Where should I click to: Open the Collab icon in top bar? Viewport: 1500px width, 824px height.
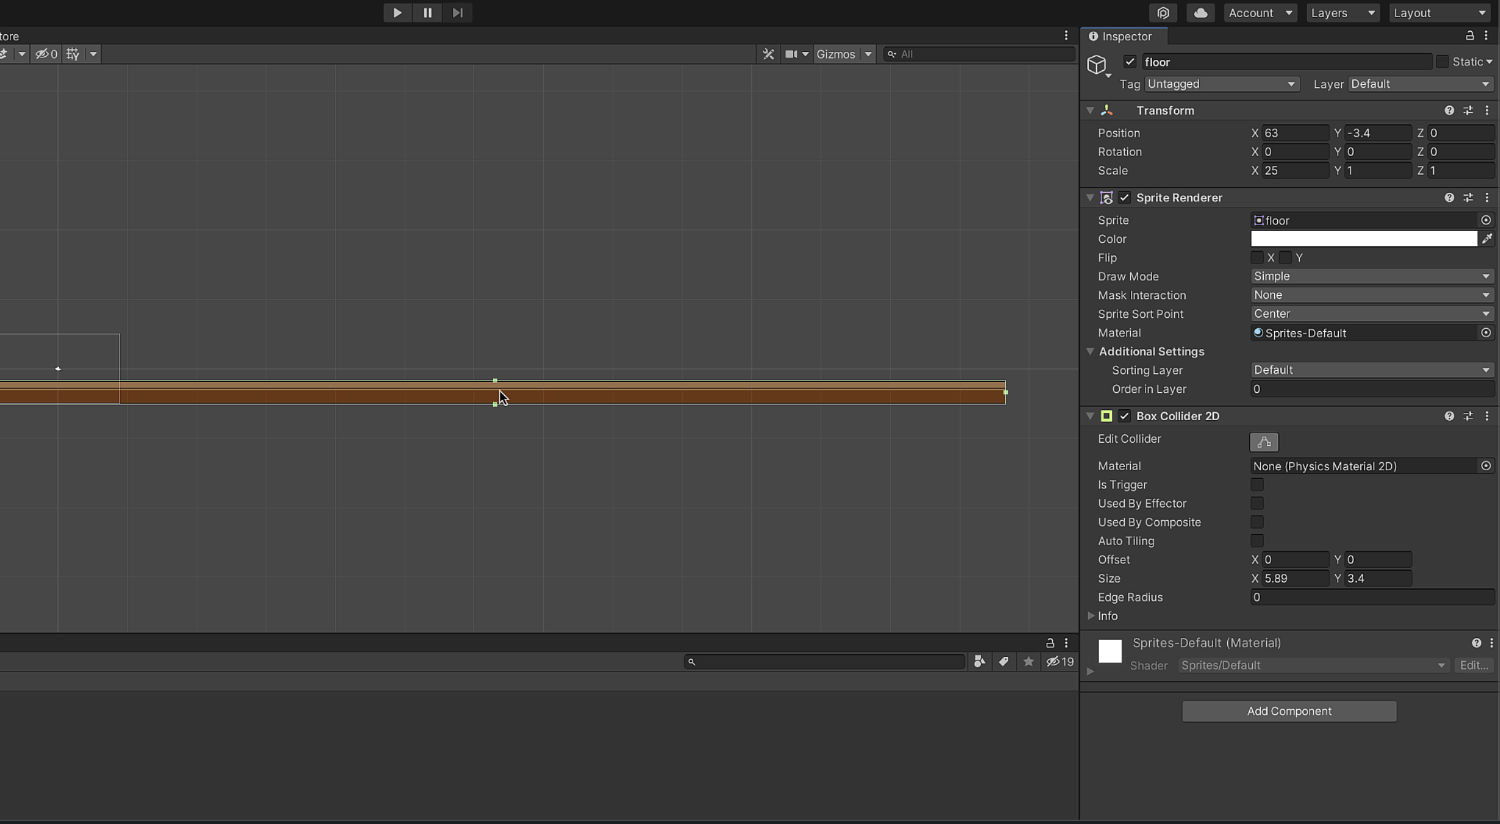pyautogui.click(x=1163, y=13)
